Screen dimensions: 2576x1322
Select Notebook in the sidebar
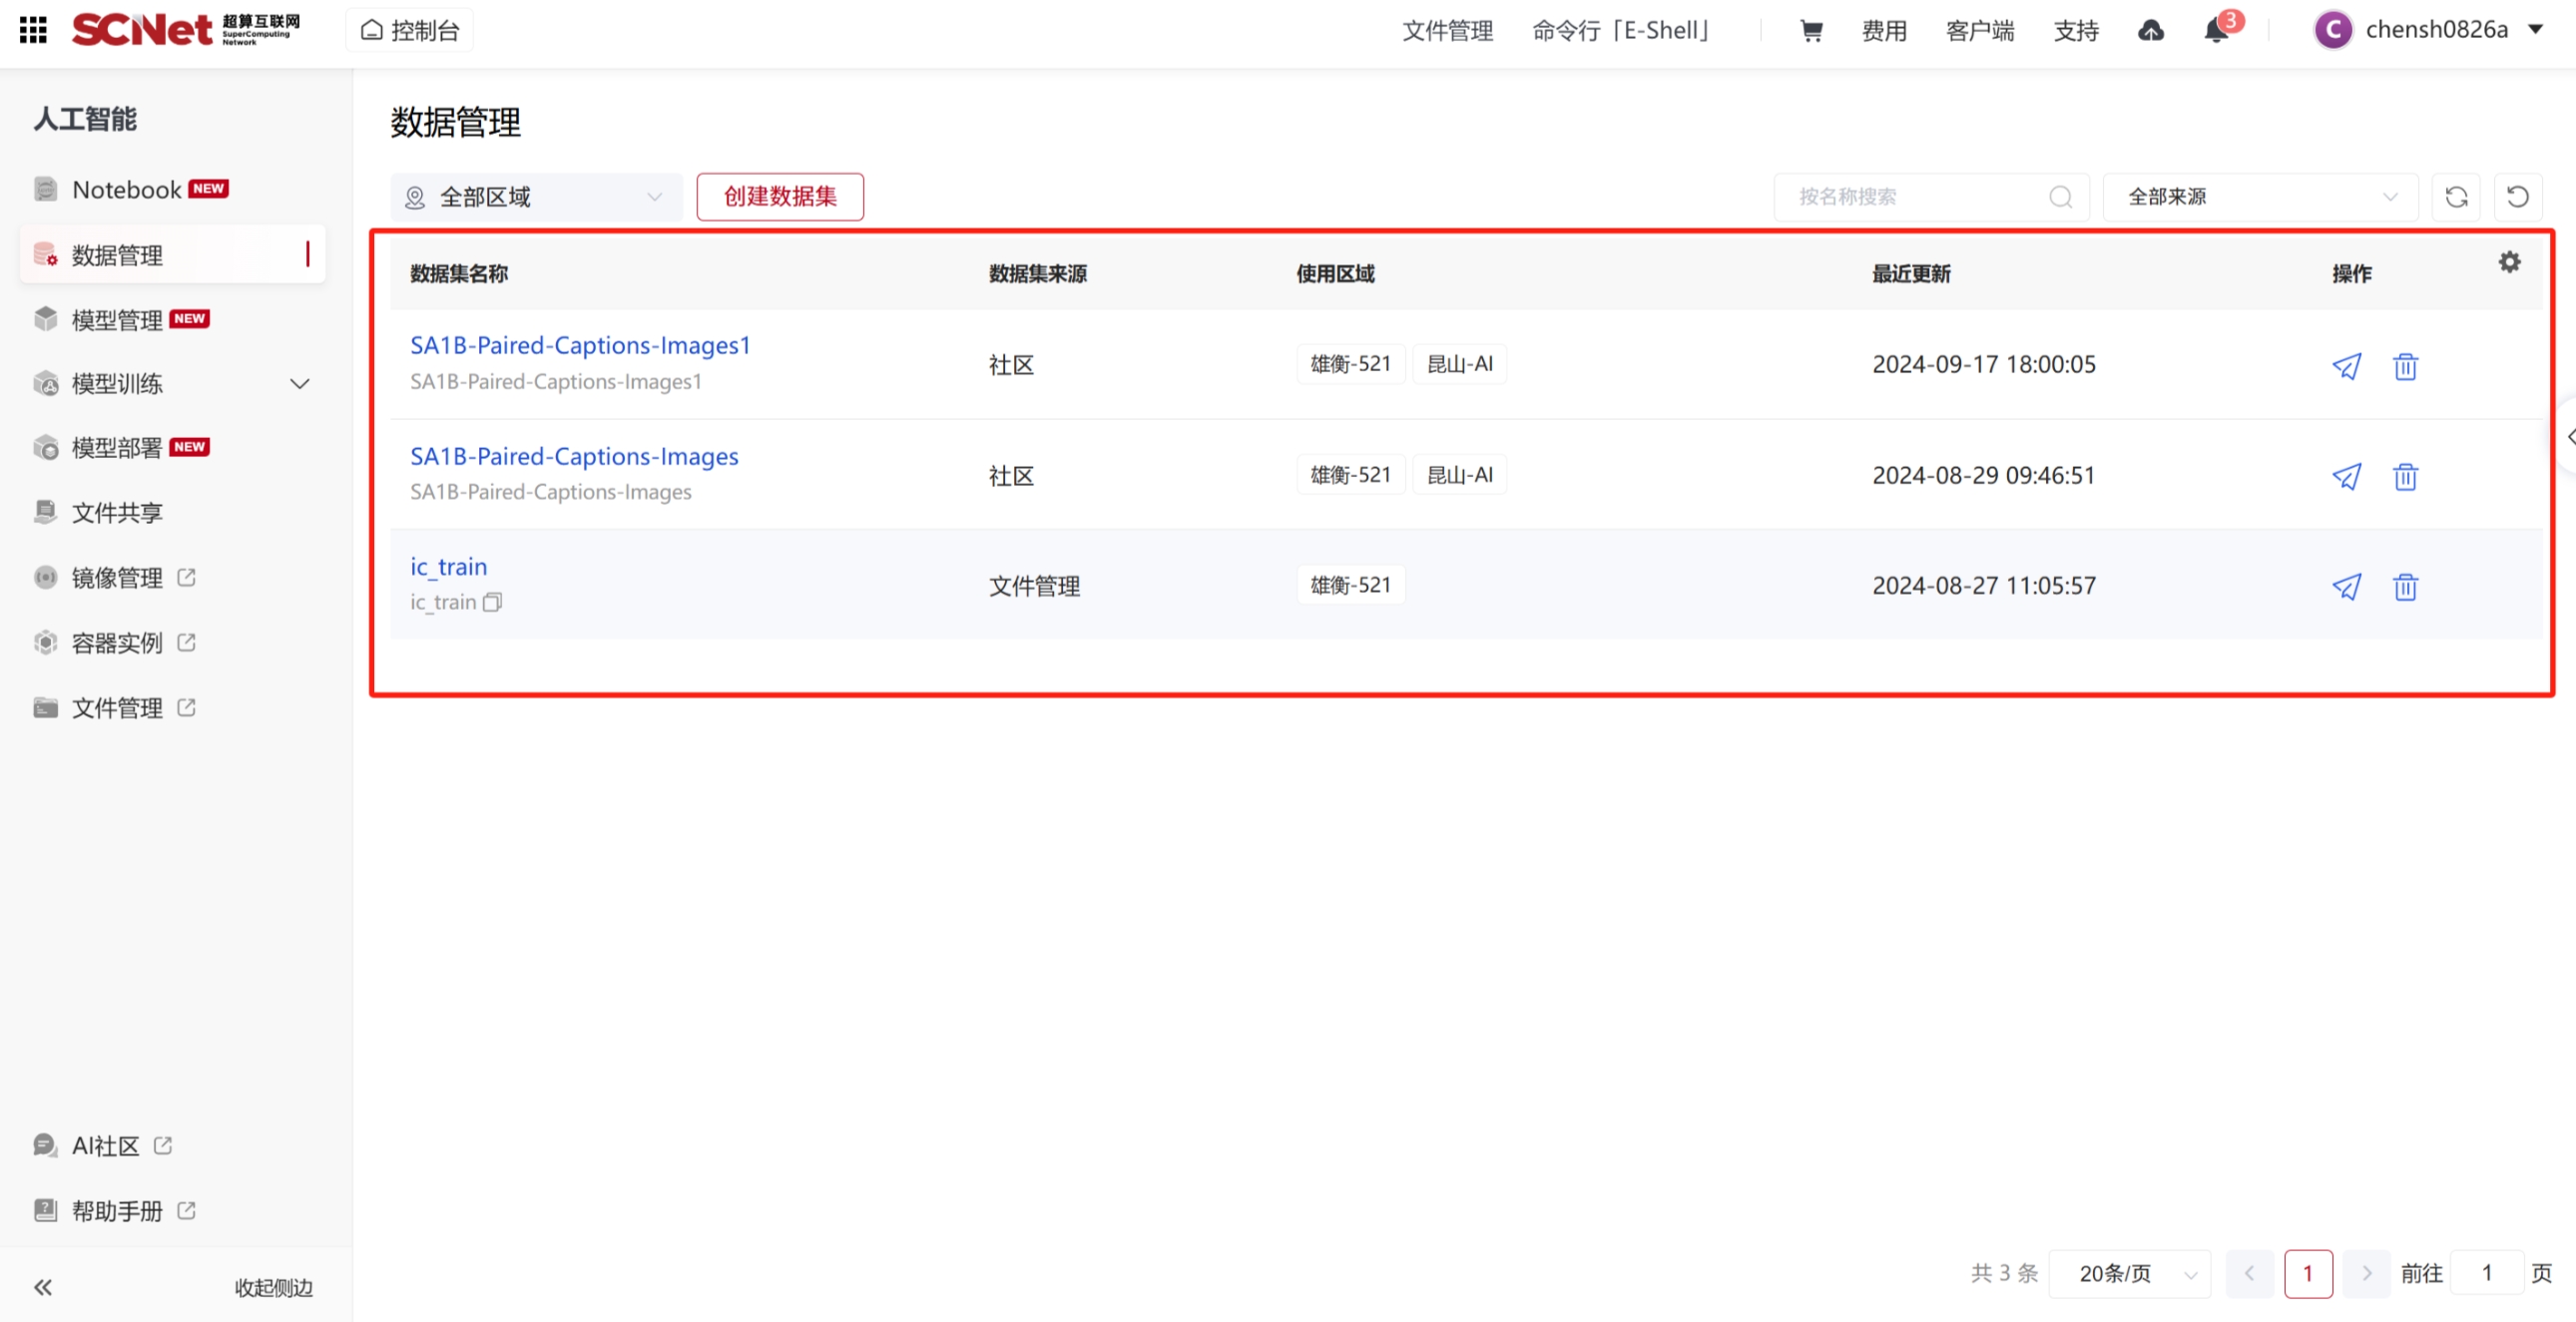[x=127, y=190]
